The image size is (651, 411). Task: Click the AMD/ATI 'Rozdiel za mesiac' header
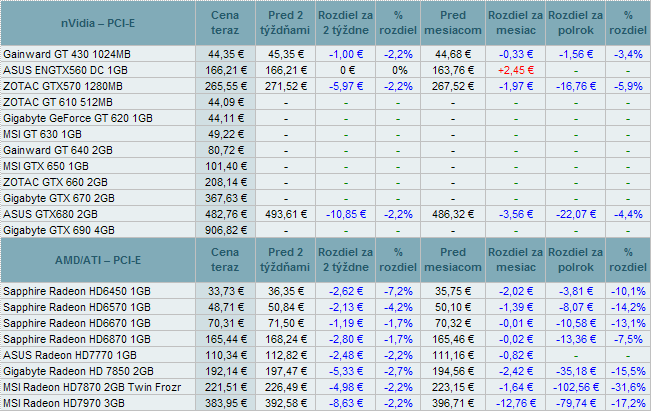click(x=515, y=260)
